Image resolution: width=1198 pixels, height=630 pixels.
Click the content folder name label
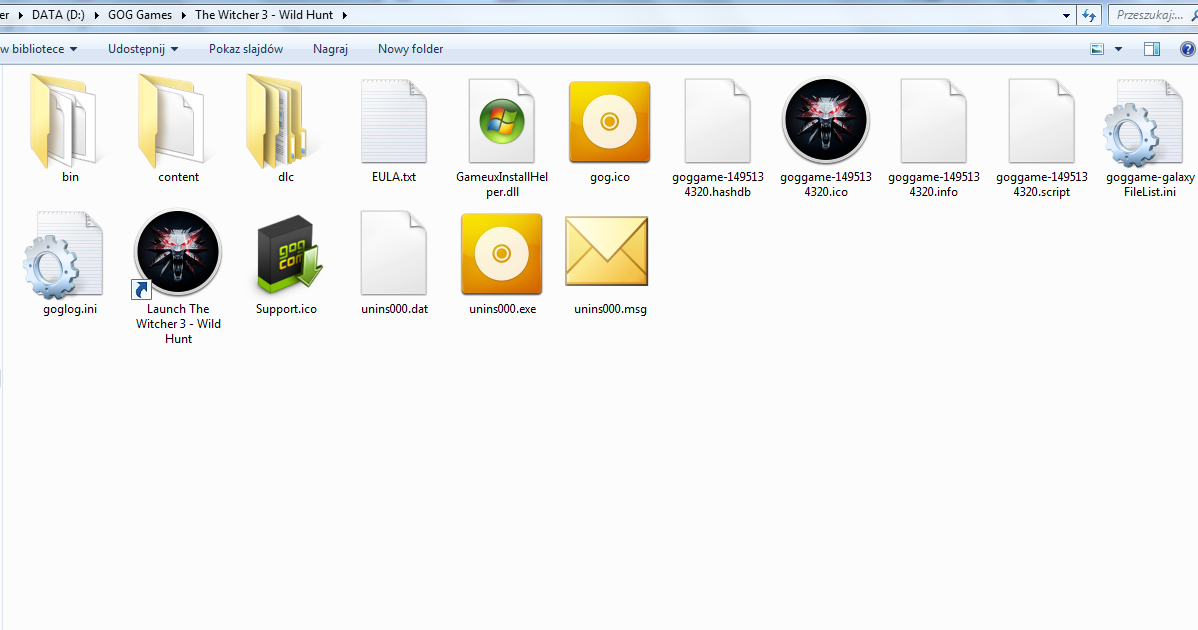pos(178,176)
